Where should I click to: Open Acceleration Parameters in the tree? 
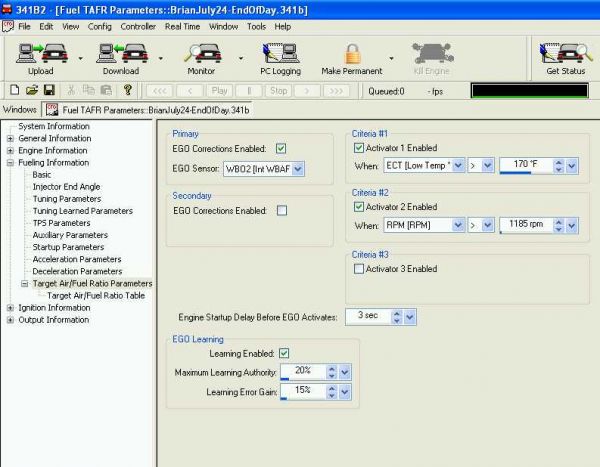tap(76, 259)
